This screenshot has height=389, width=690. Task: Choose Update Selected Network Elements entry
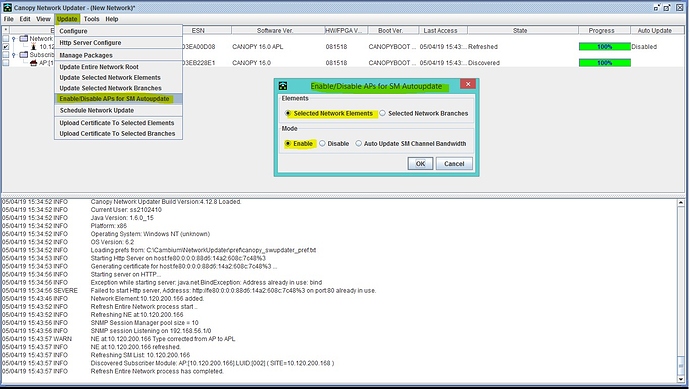point(118,77)
